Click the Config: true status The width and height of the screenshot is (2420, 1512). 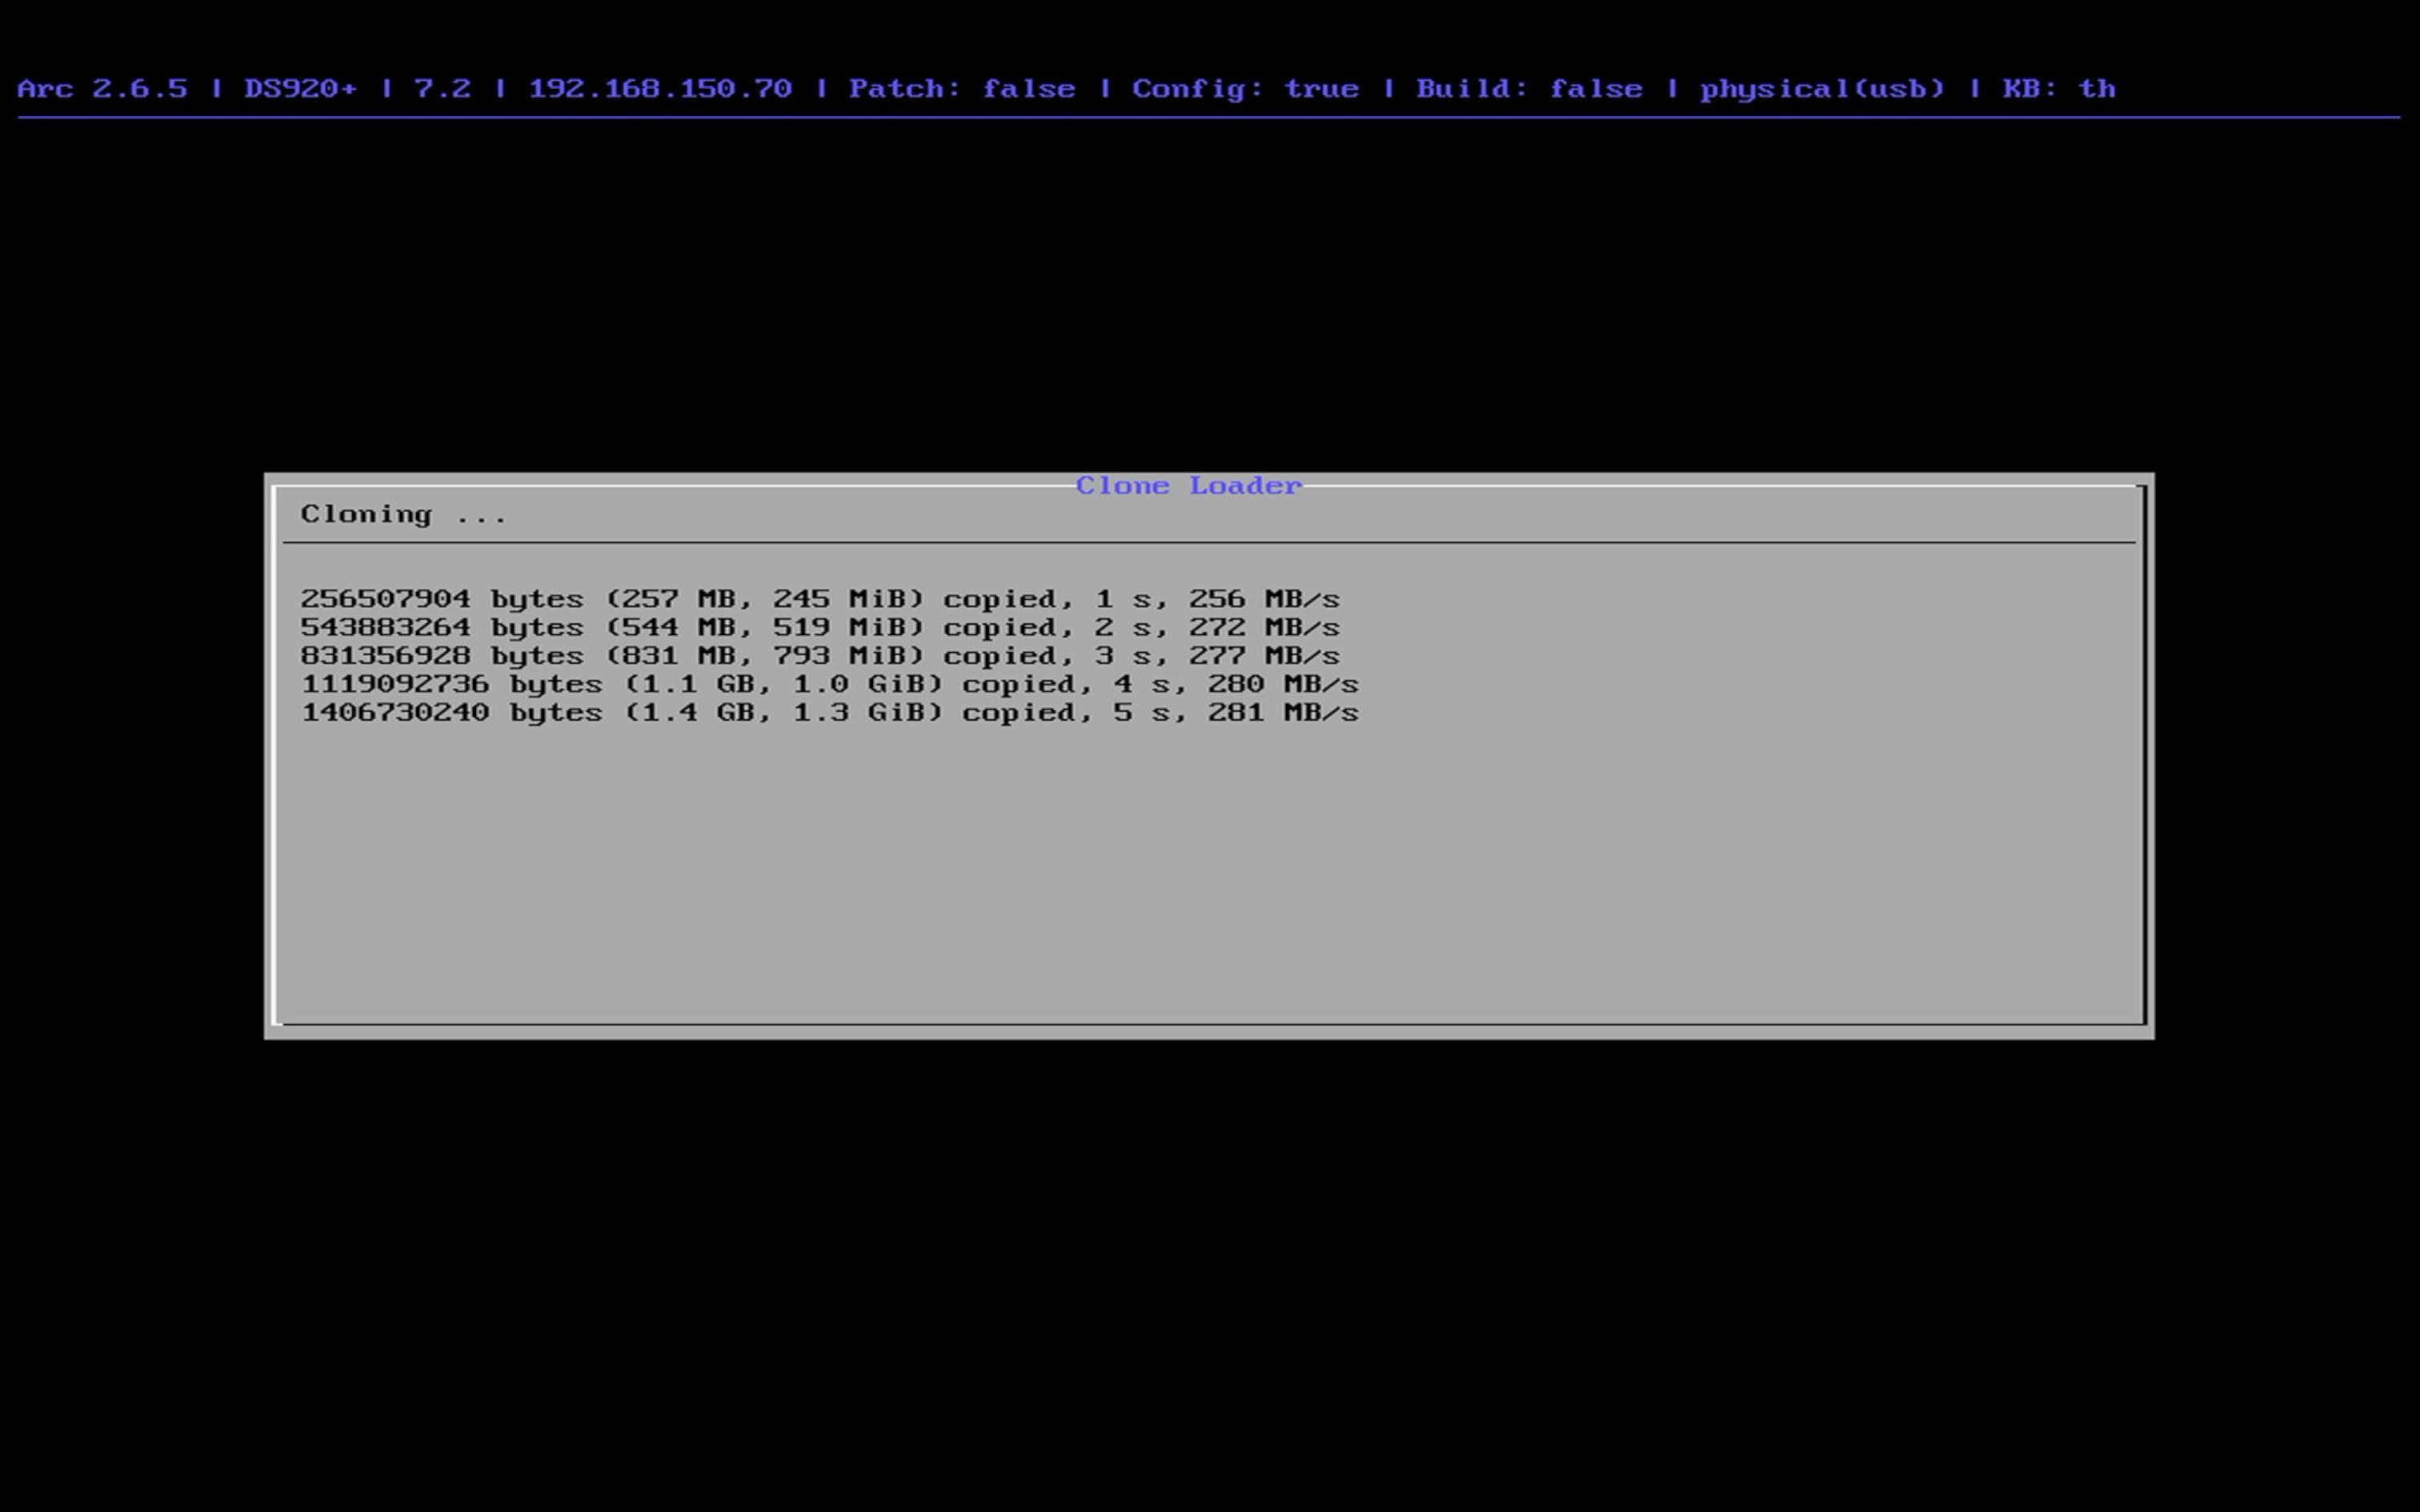coord(1245,89)
